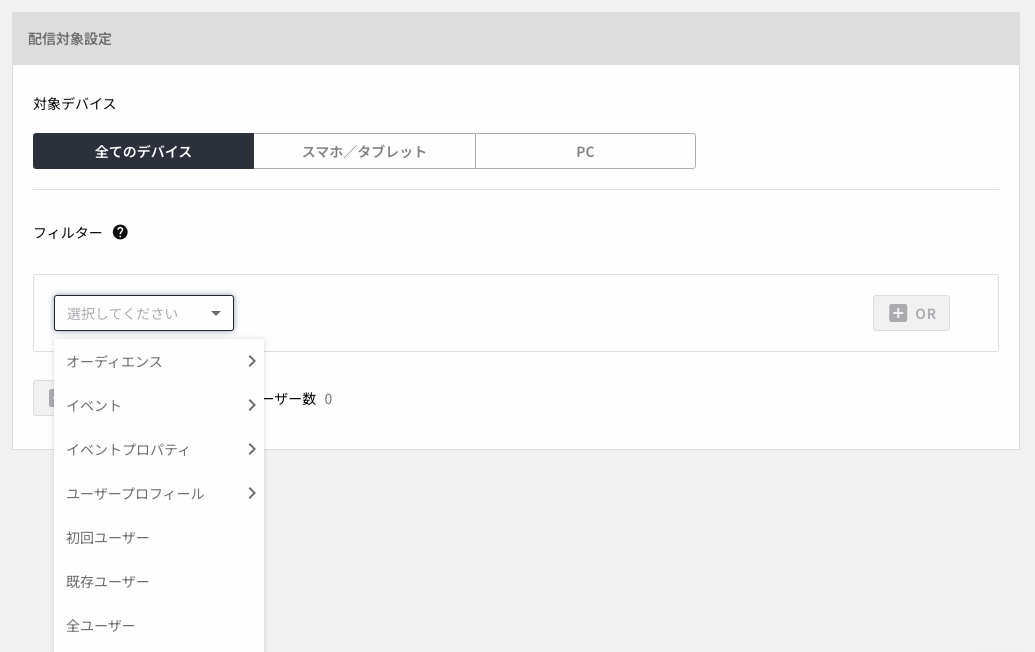Pick 全ユーザー filter option
This screenshot has height=652, width=1035.
(158, 626)
